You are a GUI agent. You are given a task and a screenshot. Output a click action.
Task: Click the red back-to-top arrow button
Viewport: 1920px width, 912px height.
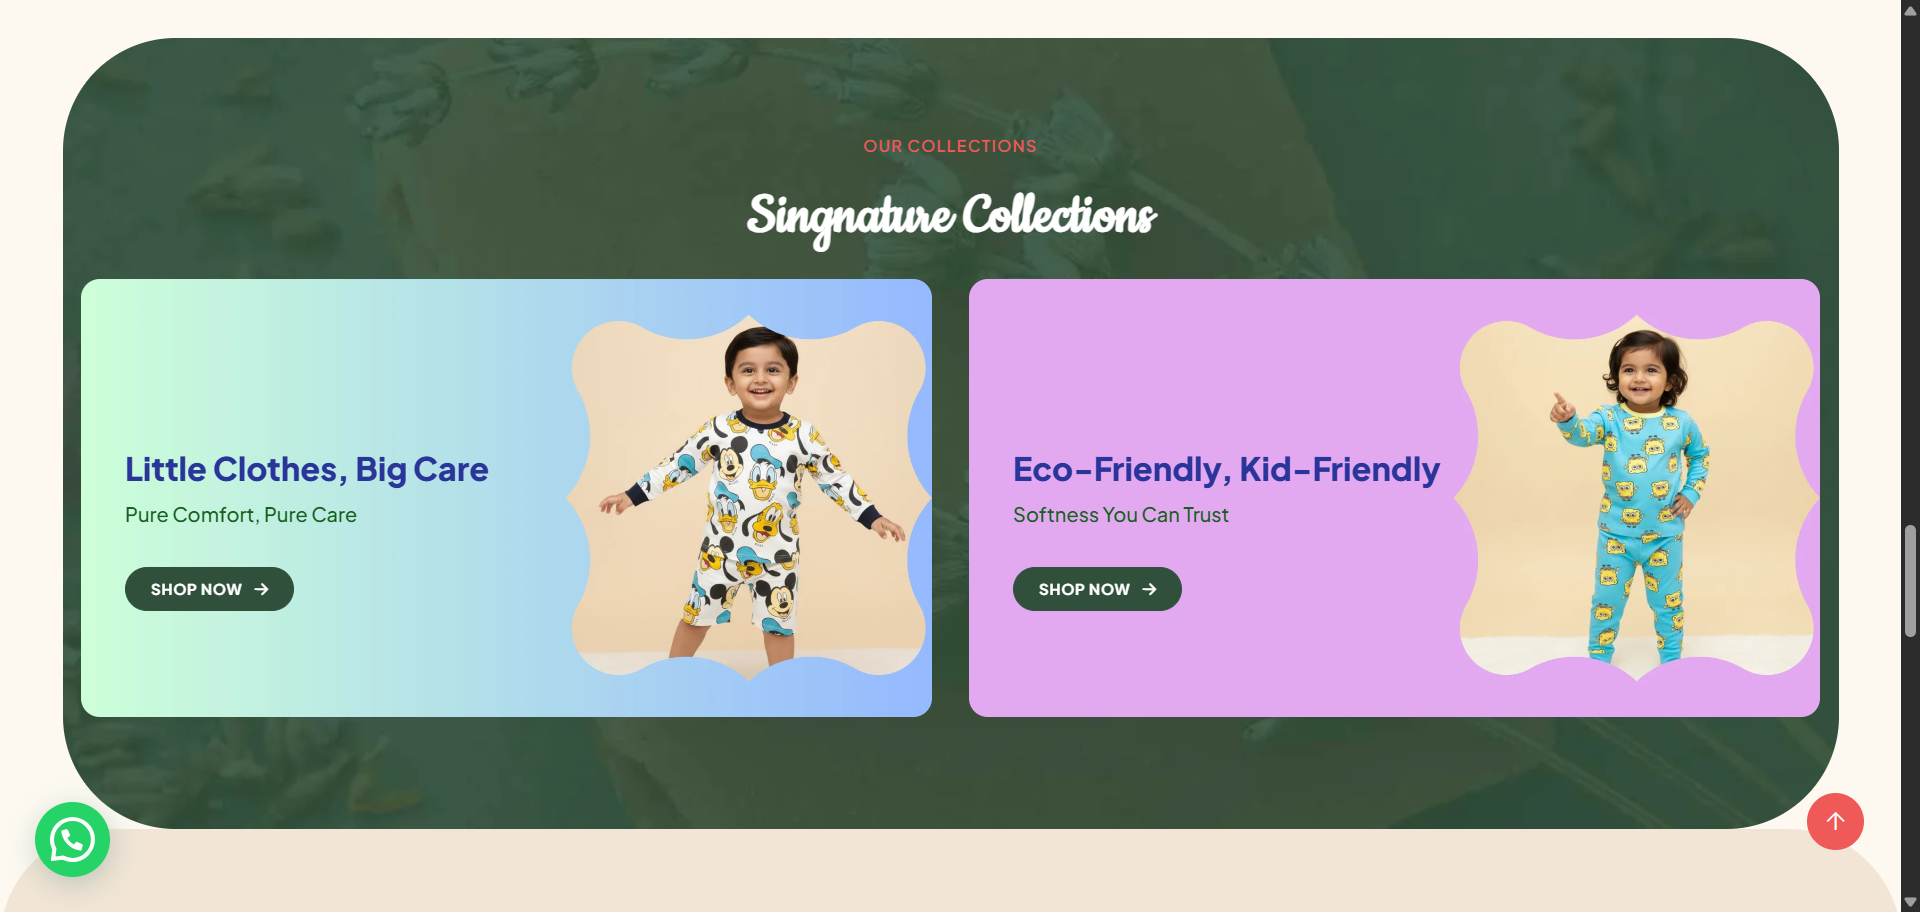click(x=1835, y=822)
